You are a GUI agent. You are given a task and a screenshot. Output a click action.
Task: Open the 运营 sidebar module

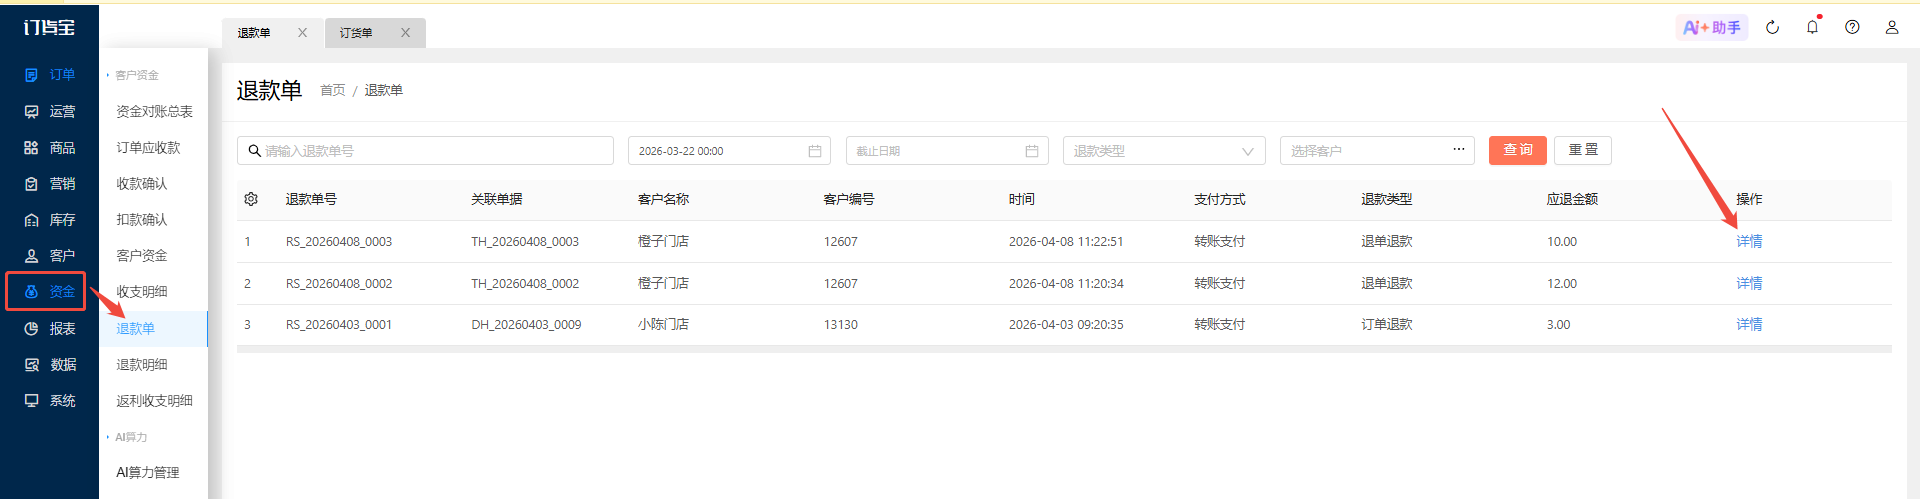point(50,111)
